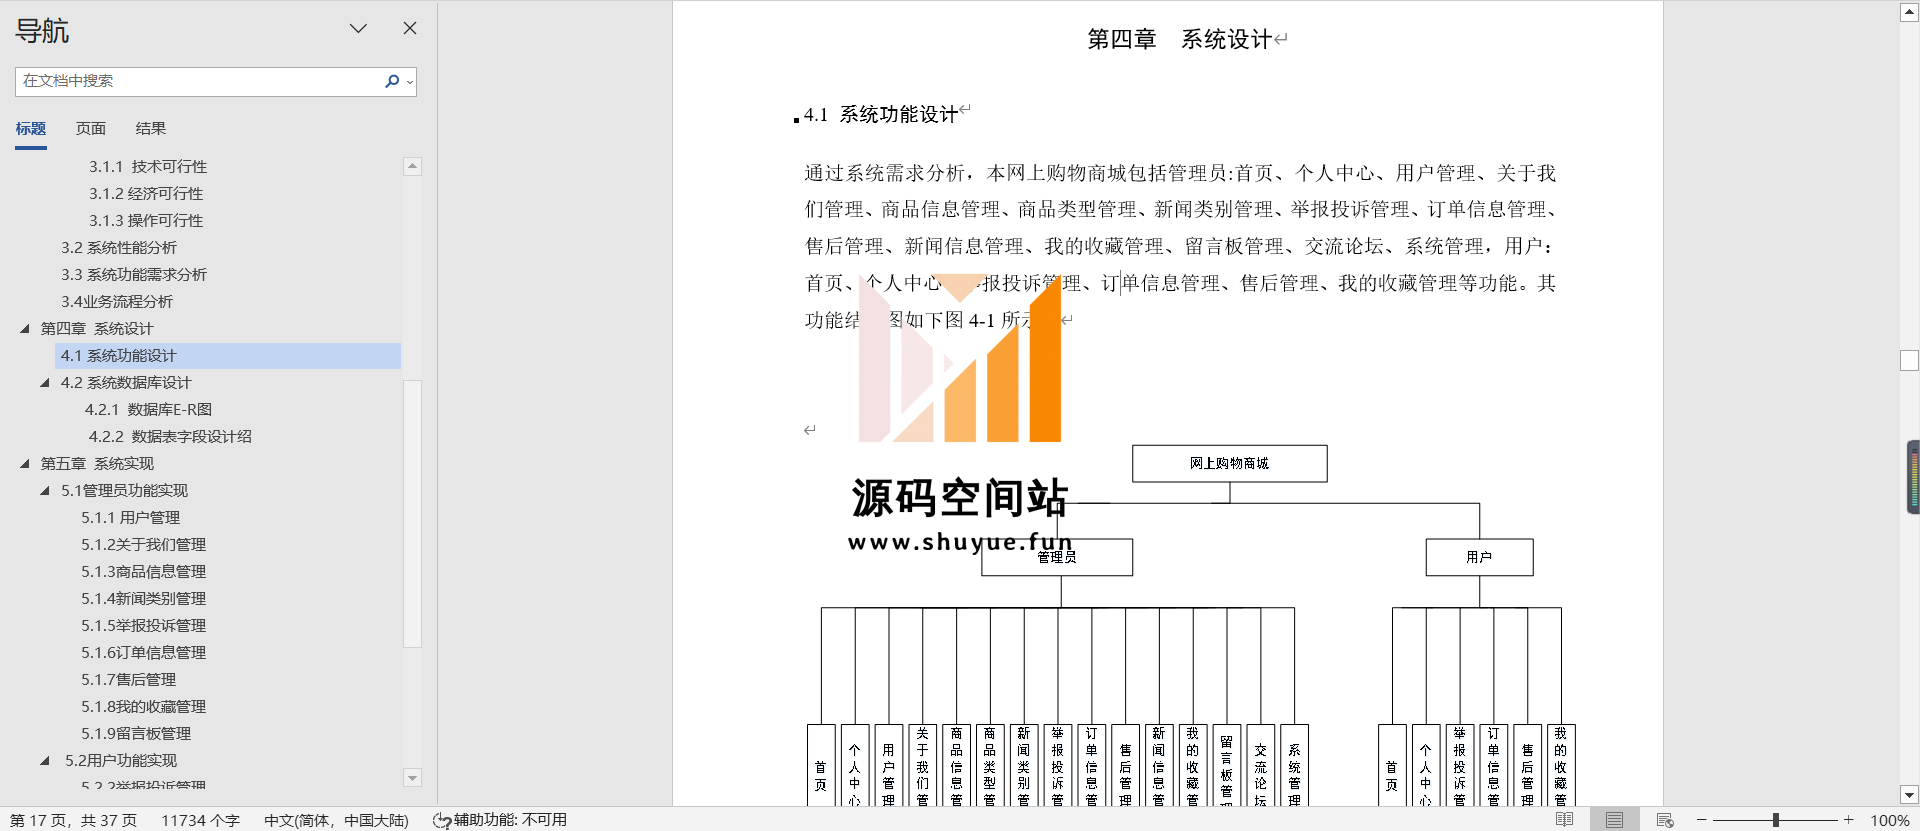Go to heading 5.1.1 用户管理
The height and width of the screenshot is (831, 1920).
131,517
